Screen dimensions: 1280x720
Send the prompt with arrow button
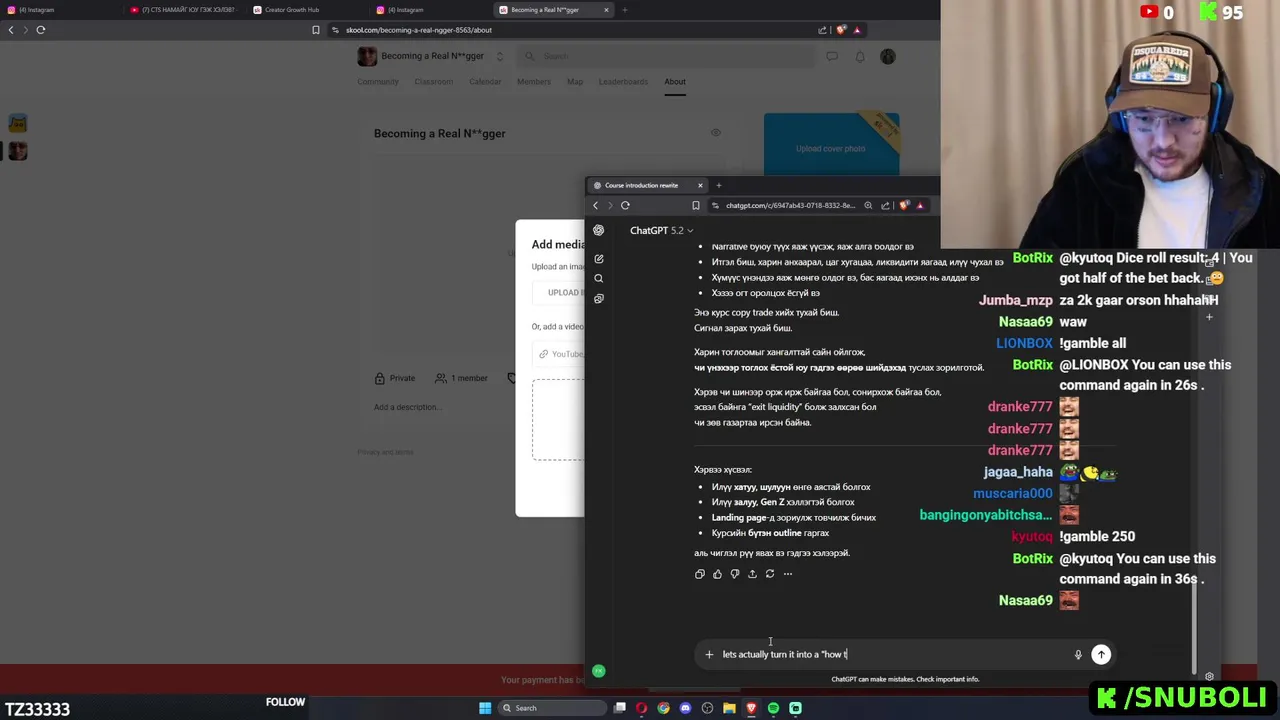1100,655
